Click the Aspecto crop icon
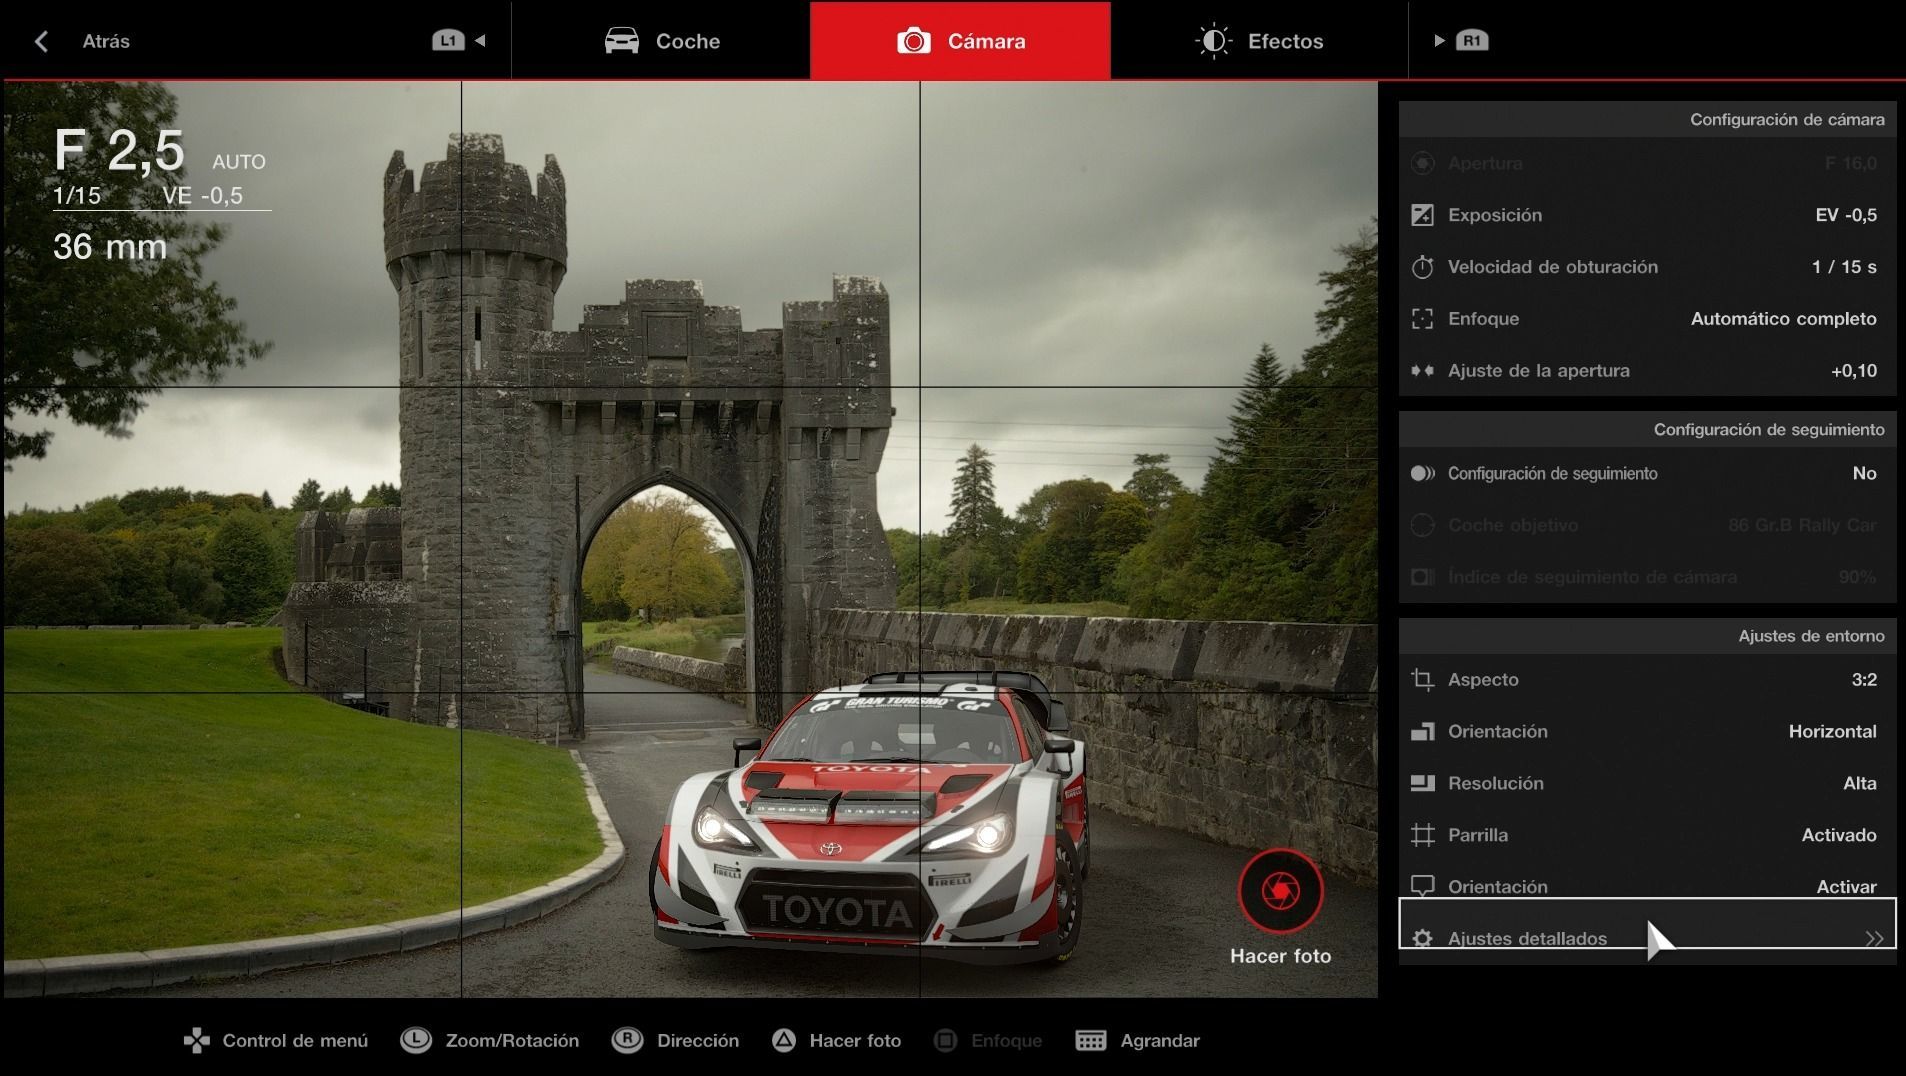This screenshot has height=1076, width=1906. click(1422, 680)
